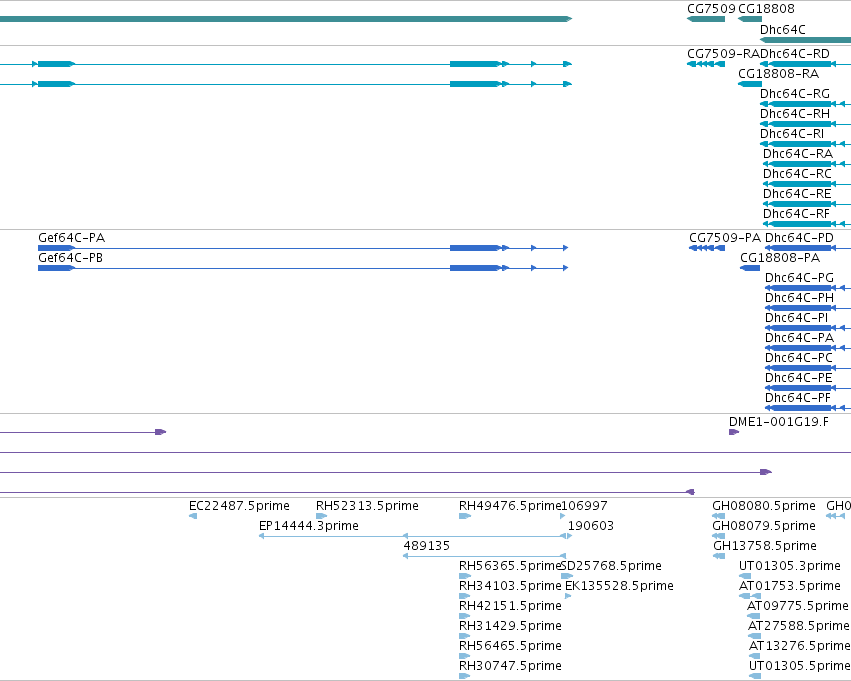
Task: Select protein CG18808-PA
Action: click(x=780, y=258)
